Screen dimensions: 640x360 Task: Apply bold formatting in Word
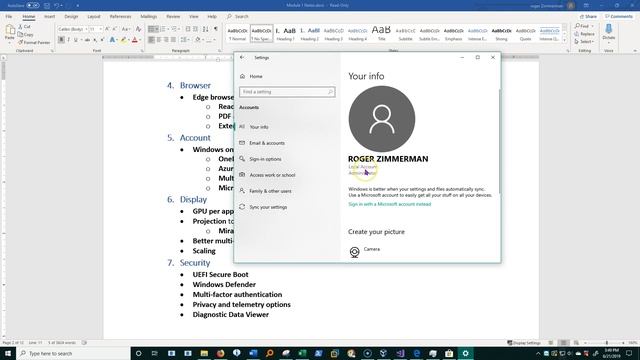pyautogui.click(x=61, y=40)
